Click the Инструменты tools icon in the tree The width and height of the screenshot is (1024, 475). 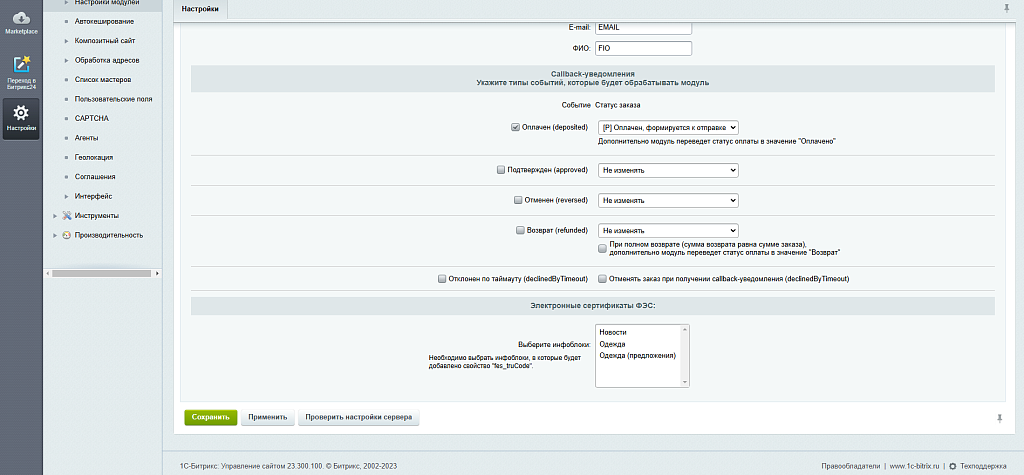67,215
